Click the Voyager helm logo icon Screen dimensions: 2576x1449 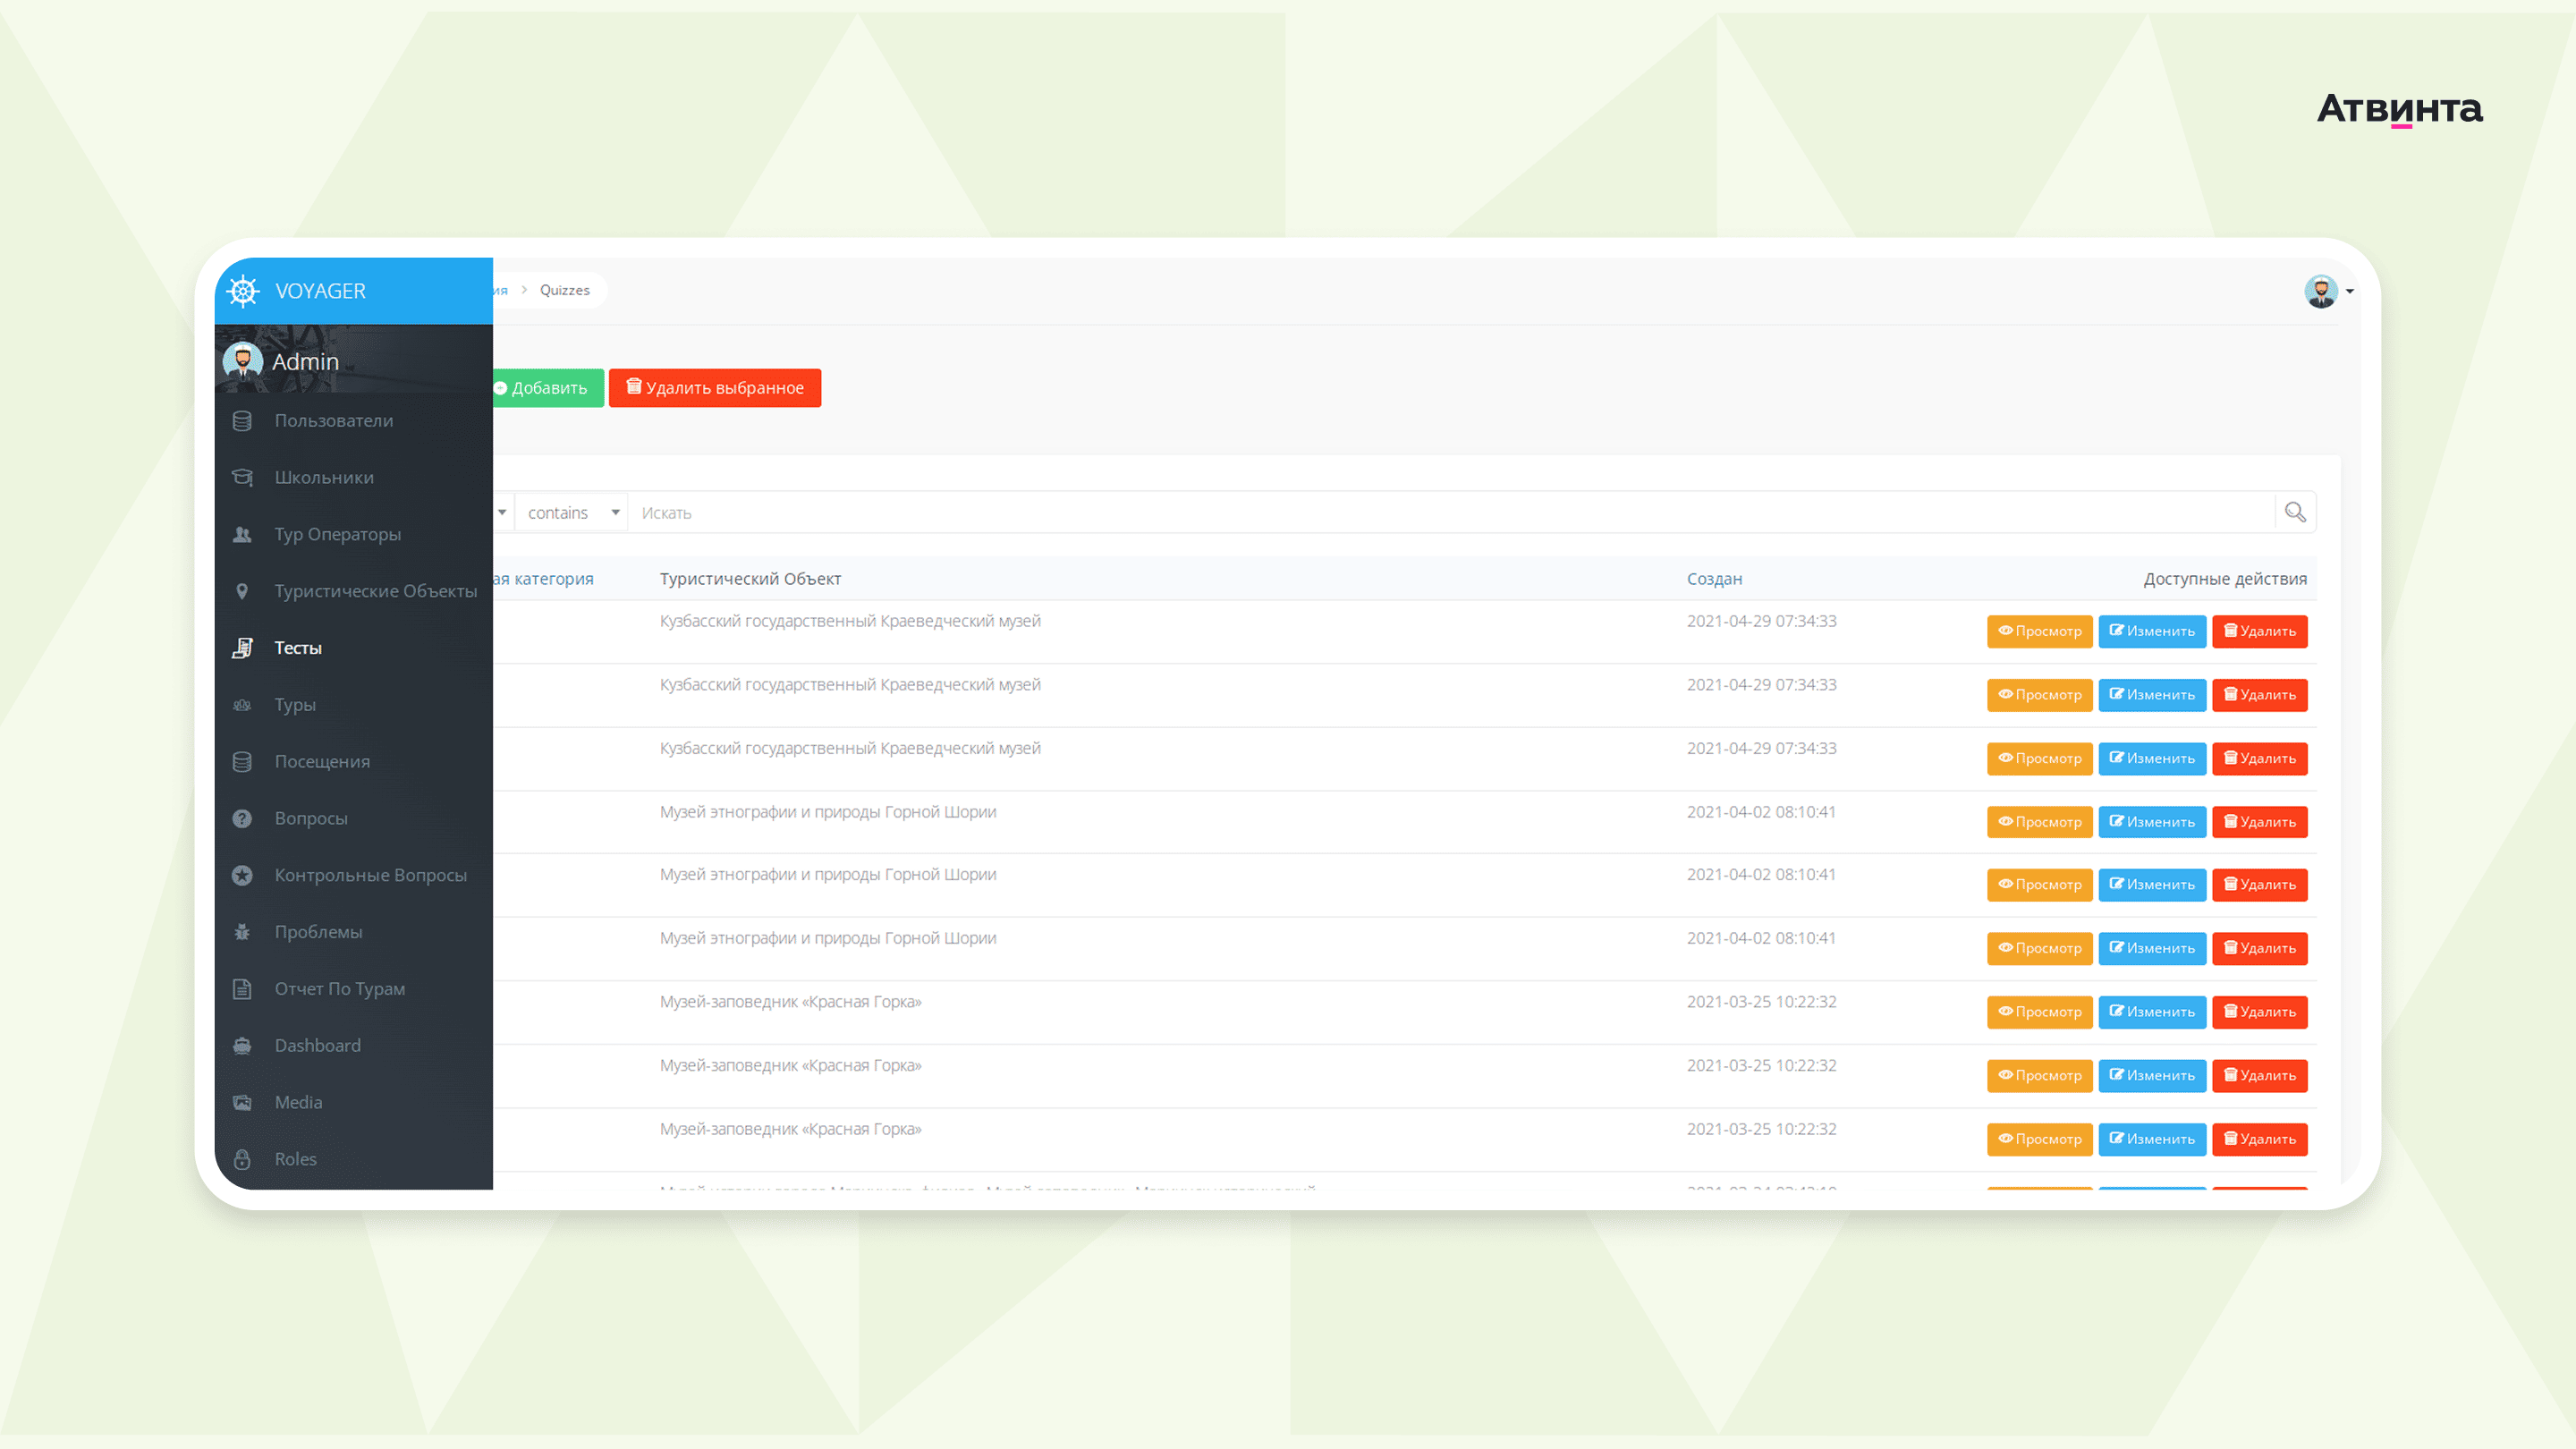tap(243, 291)
